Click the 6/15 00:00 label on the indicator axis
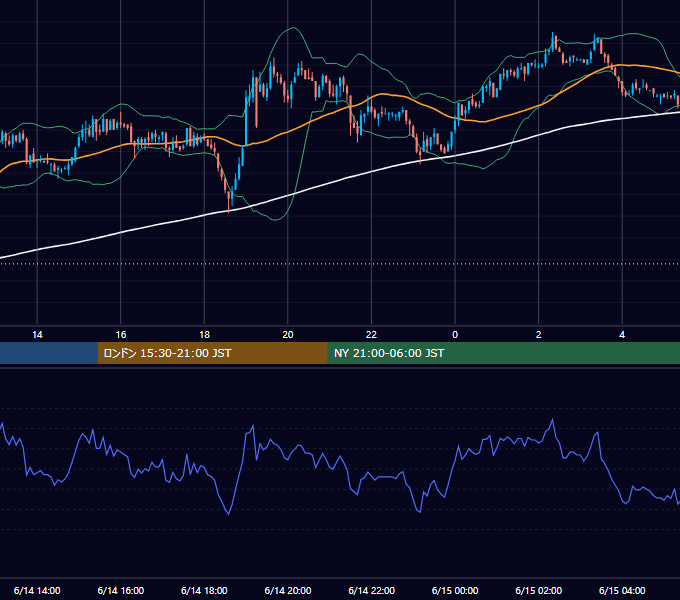This screenshot has width=680, height=600. coord(455,590)
